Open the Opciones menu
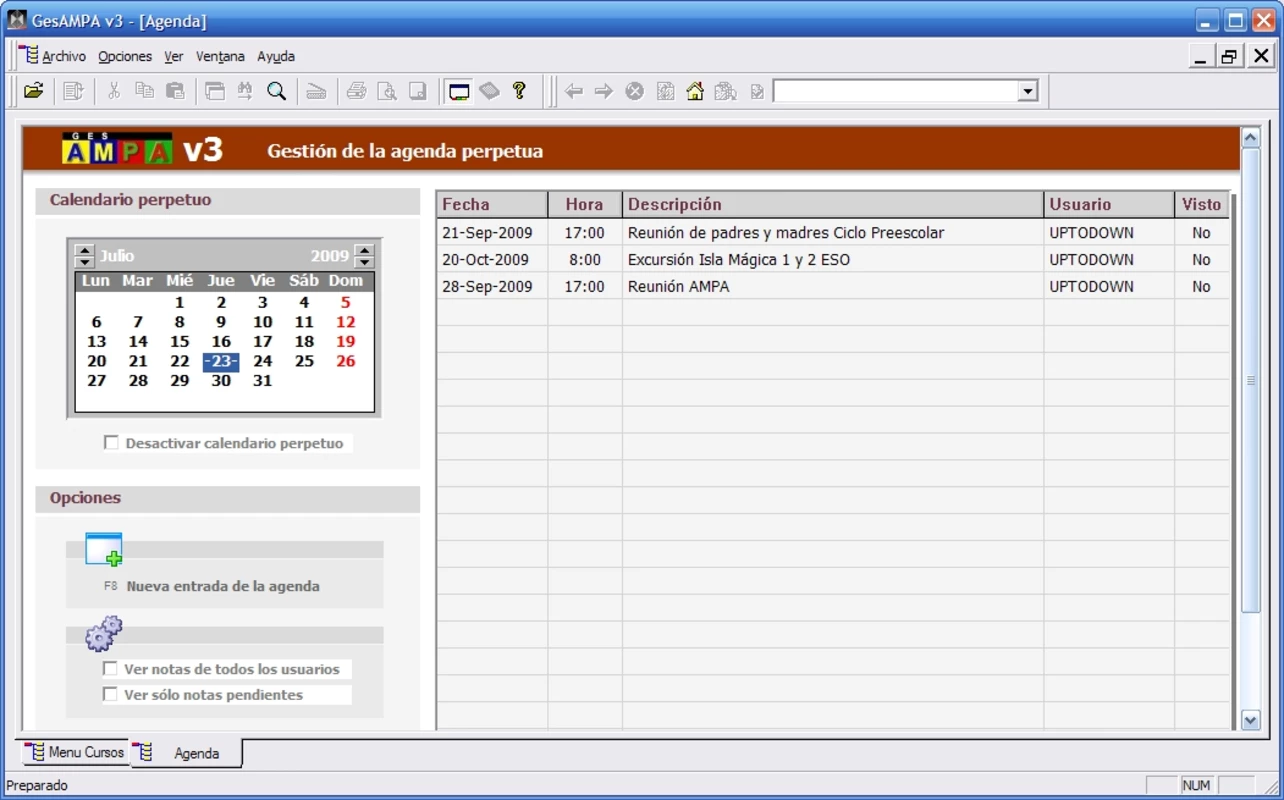1284x800 pixels. coord(125,56)
